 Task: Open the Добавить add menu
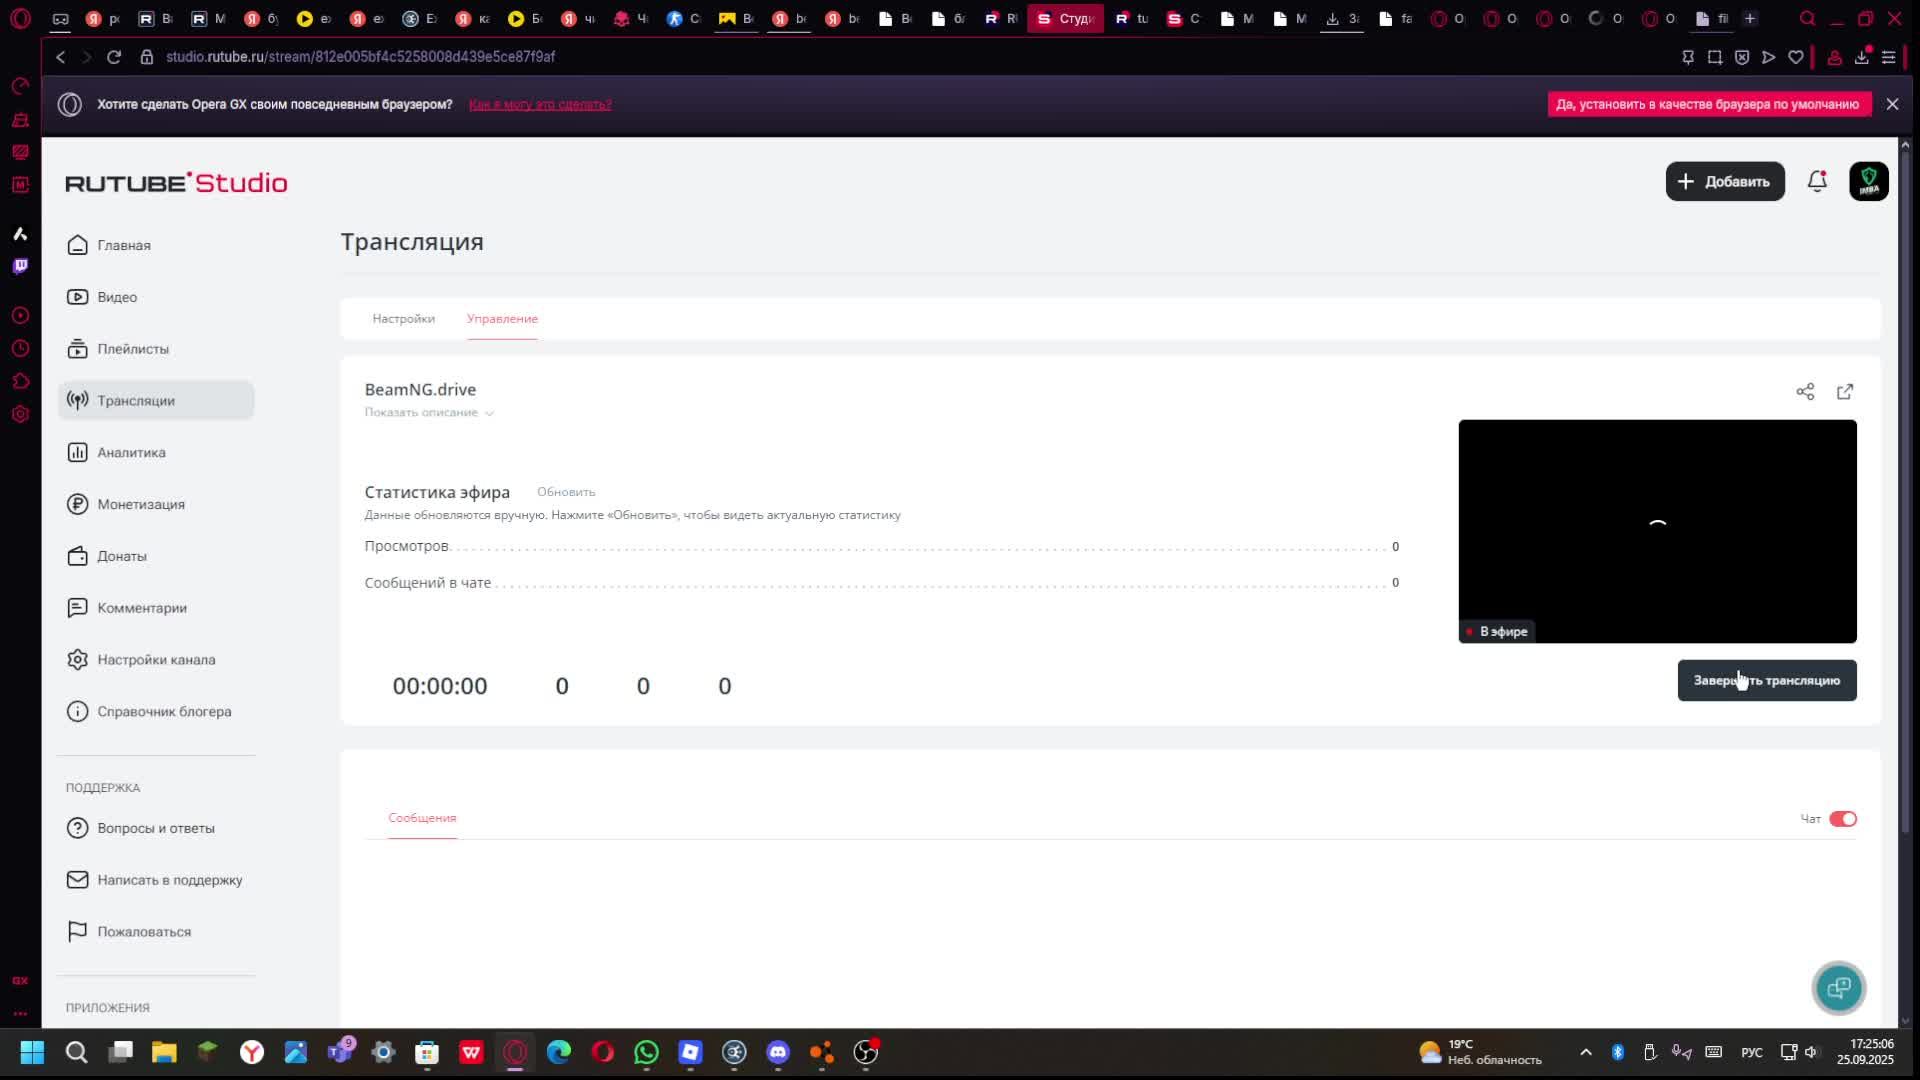(x=1724, y=182)
